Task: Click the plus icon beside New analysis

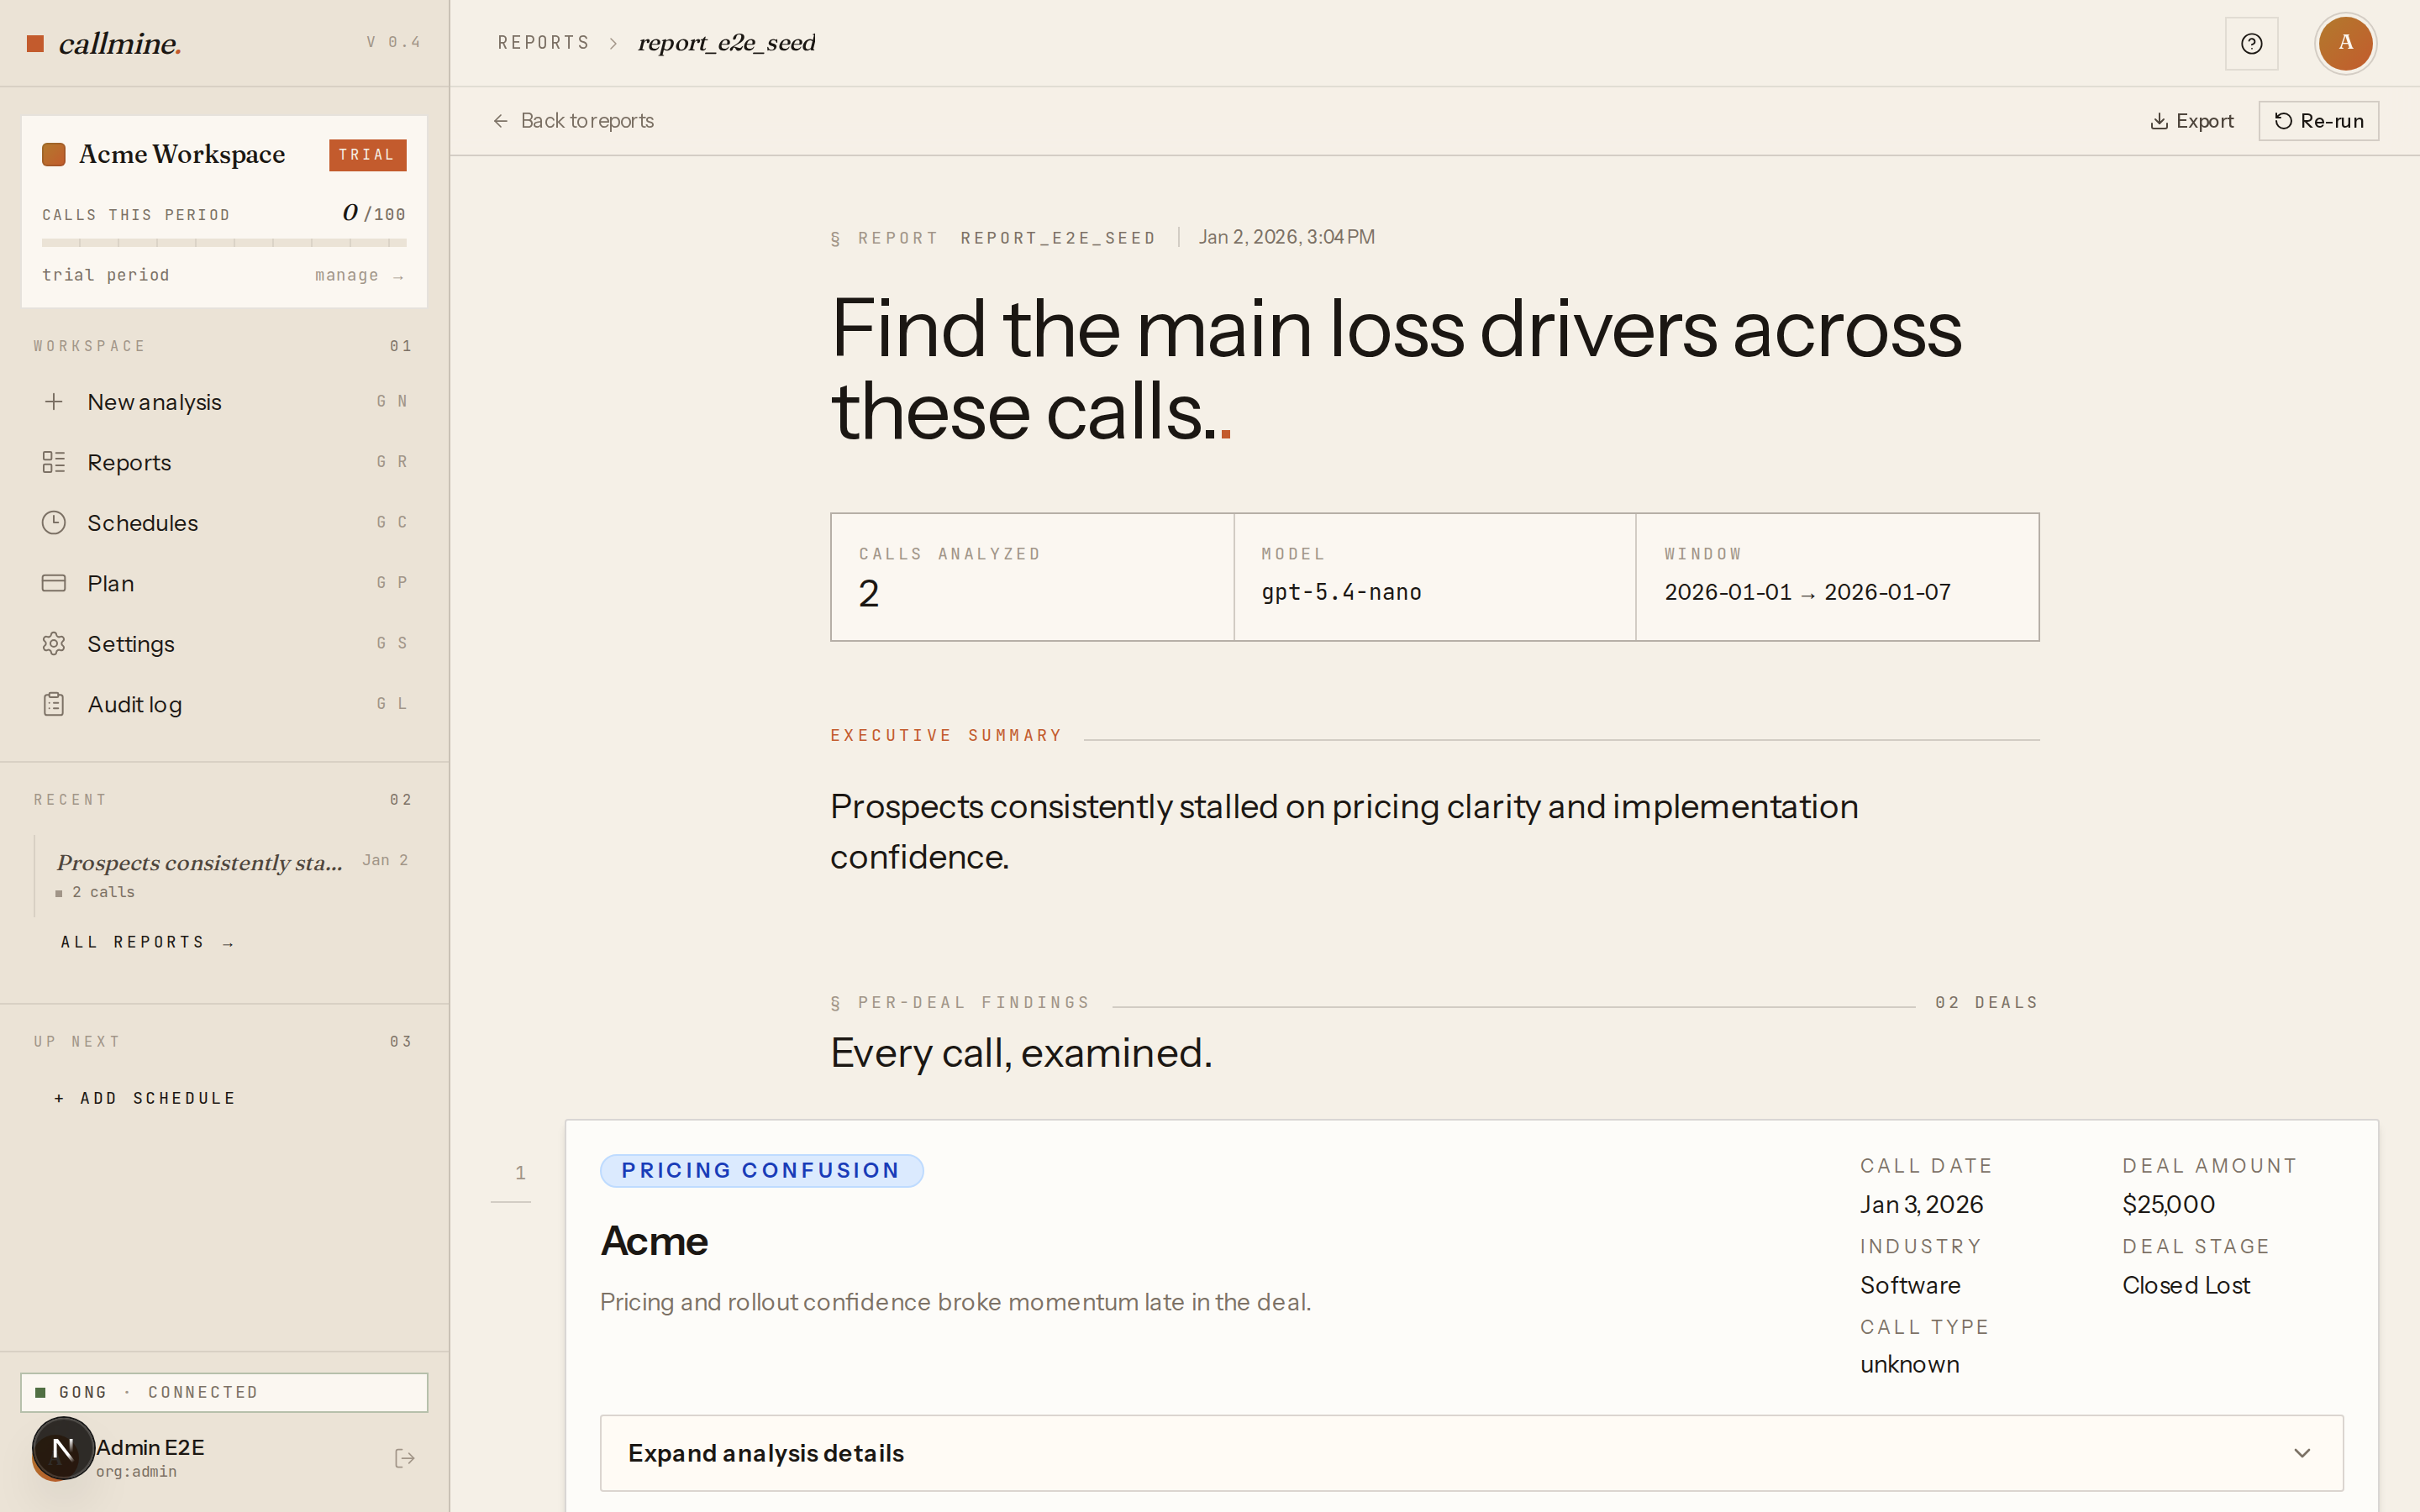Action: pos(54,402)
